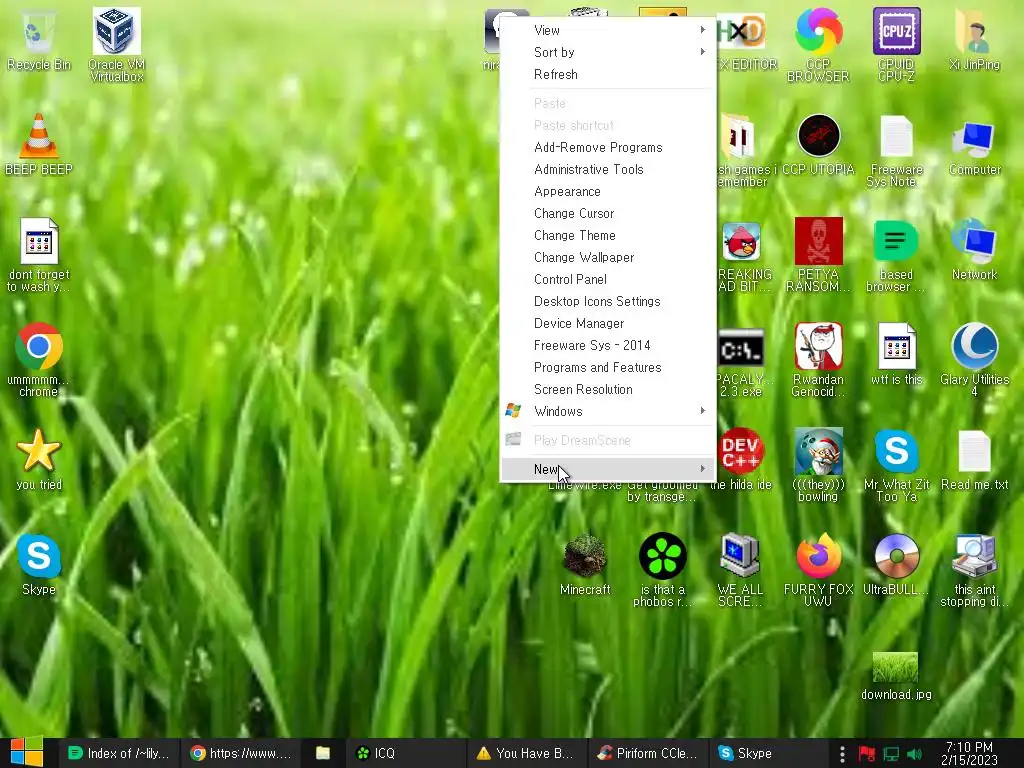Expand the New submenu
This screenshot has width=1024, height=768.
click(x=609, y=469)
